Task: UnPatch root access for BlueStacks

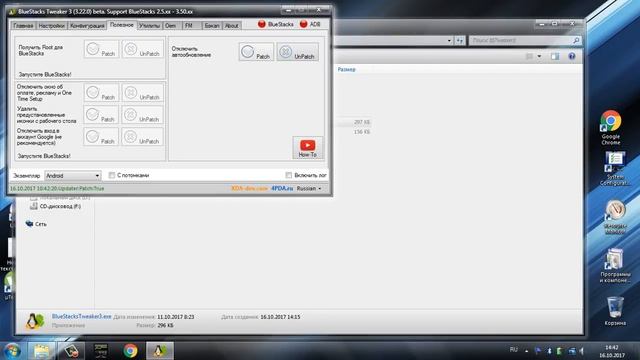Action: (142, 49)
